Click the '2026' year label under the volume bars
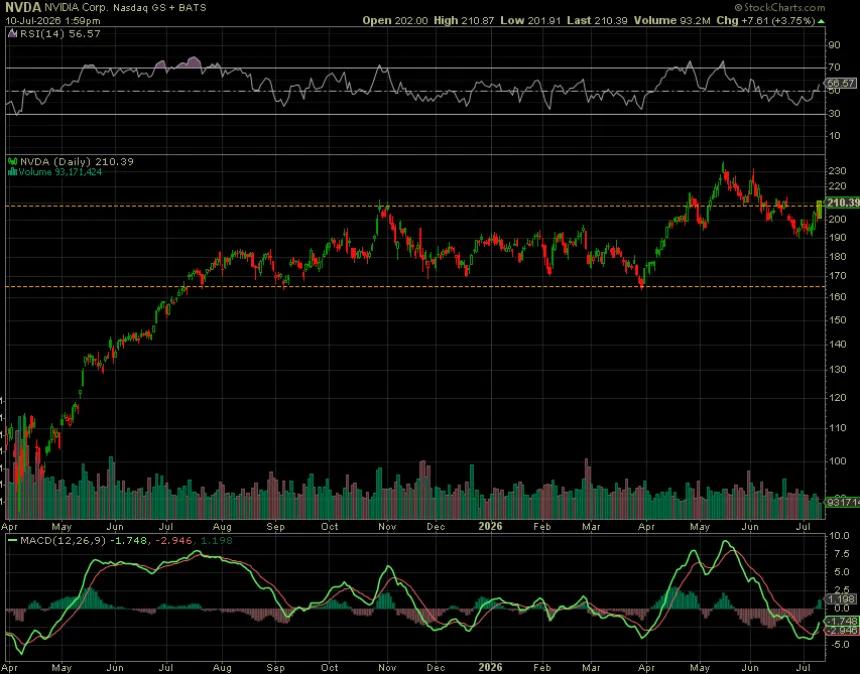The height and width of the screenshot is (674, 860). (490, 526)
